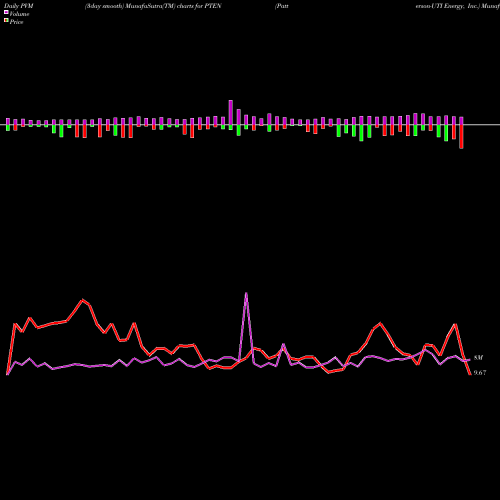Click the '8M' volume line end label

tap(478, 358)
